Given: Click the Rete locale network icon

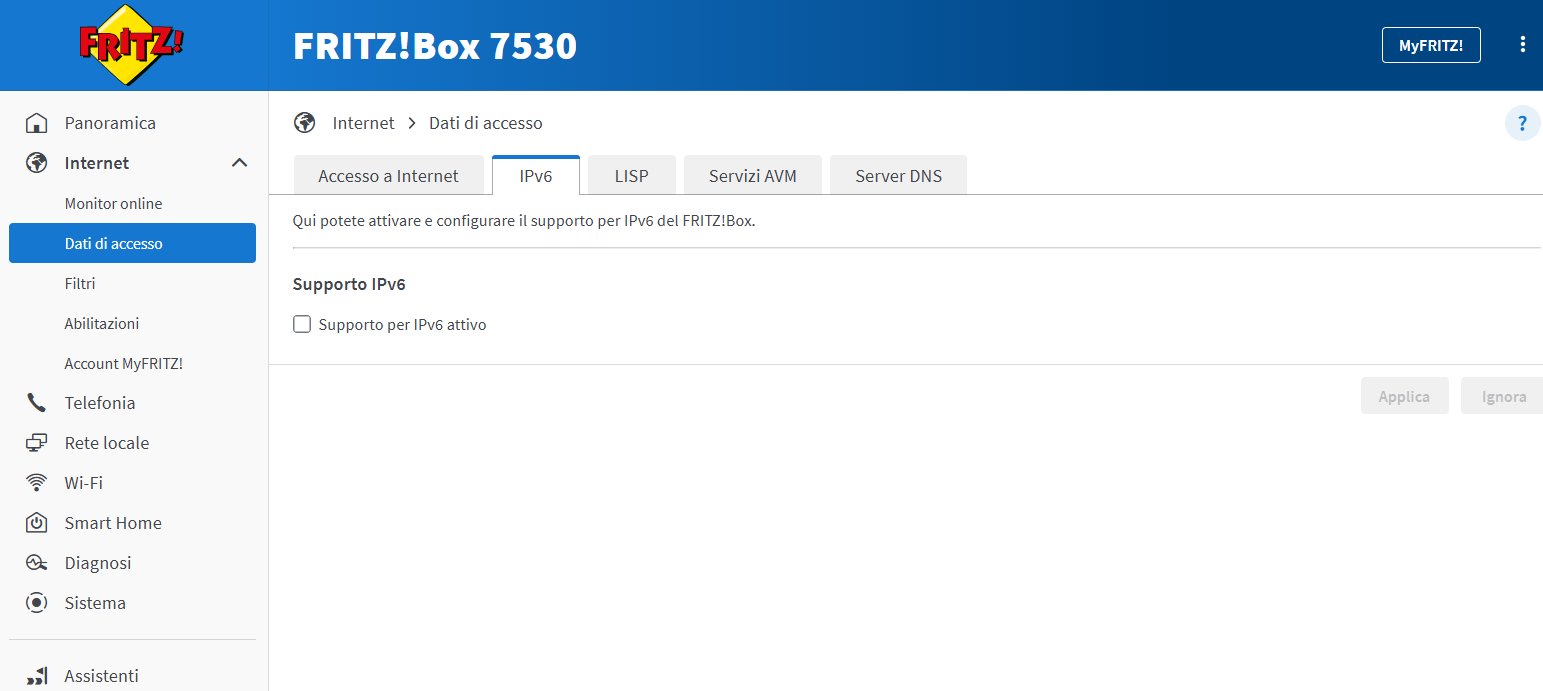Looking at the screenshot, I should coord(37,443).
